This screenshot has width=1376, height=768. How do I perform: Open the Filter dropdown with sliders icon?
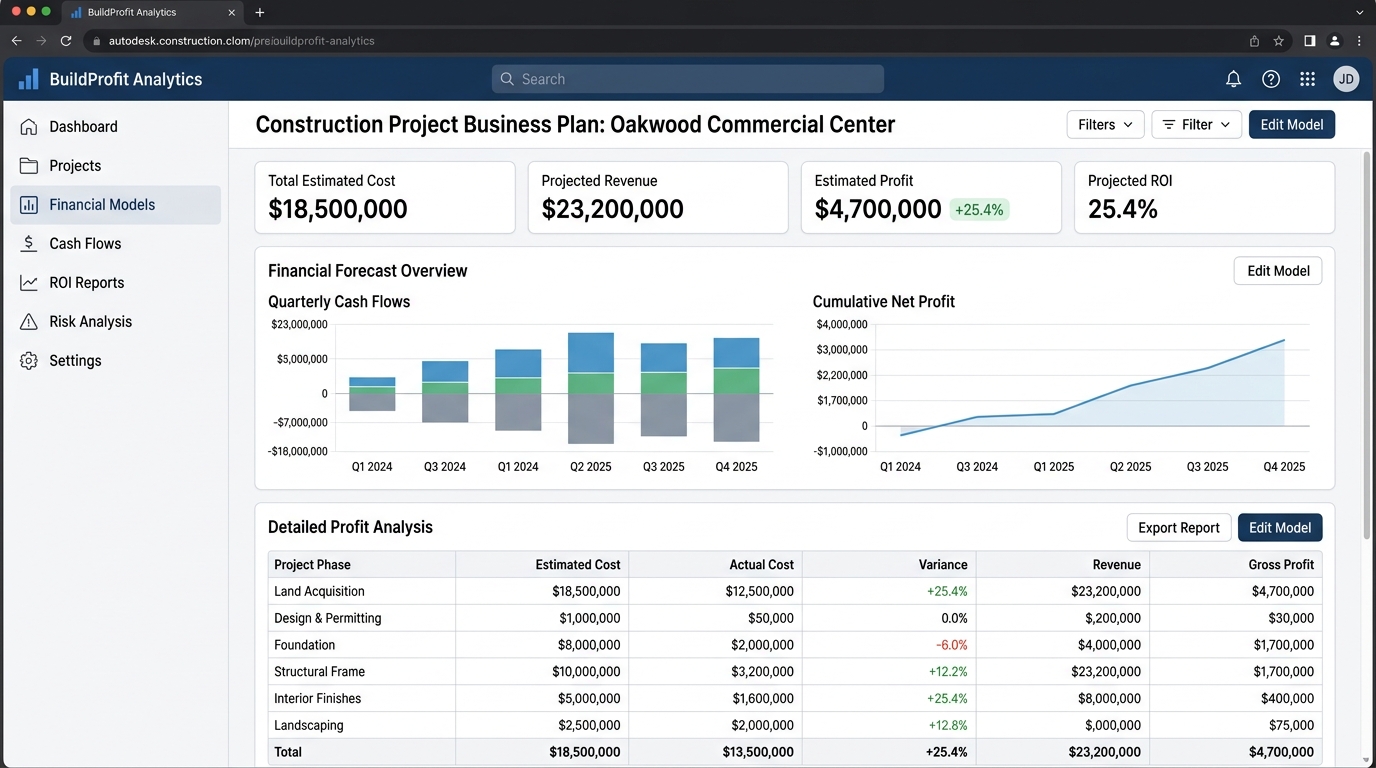(x=1197, y=124)
